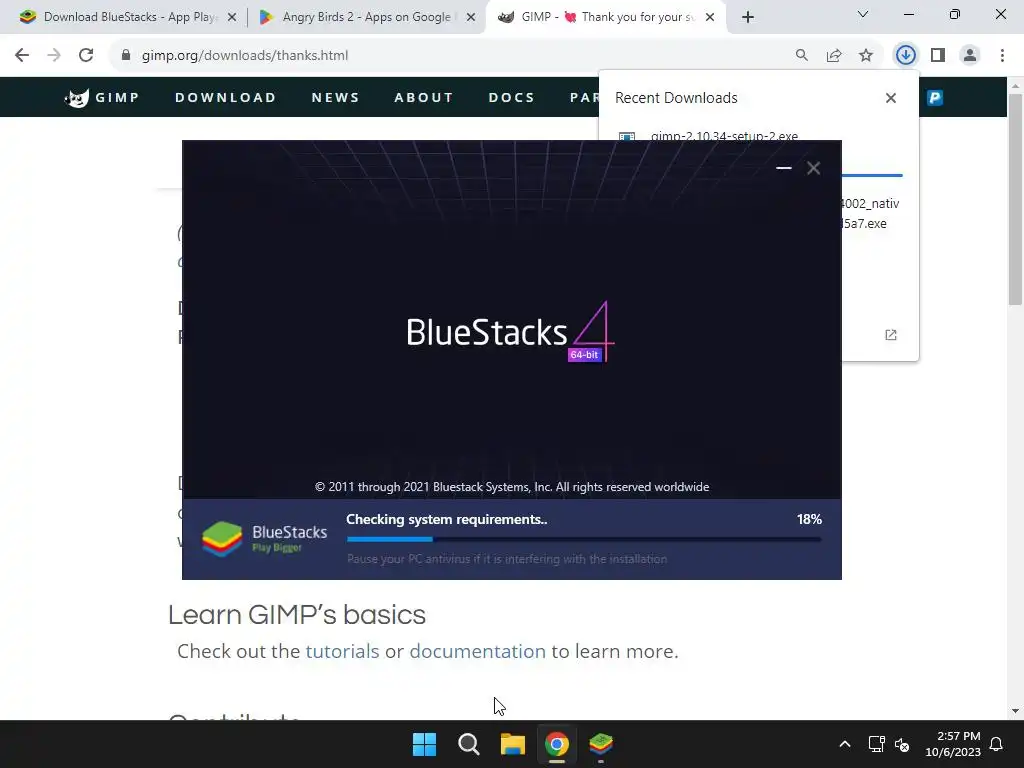Click the BlueStacks Play Bigger logo

264,539
